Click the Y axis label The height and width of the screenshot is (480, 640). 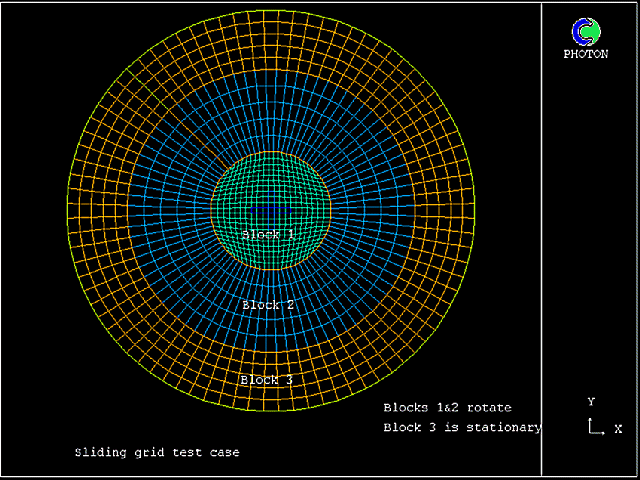[591, 402]
